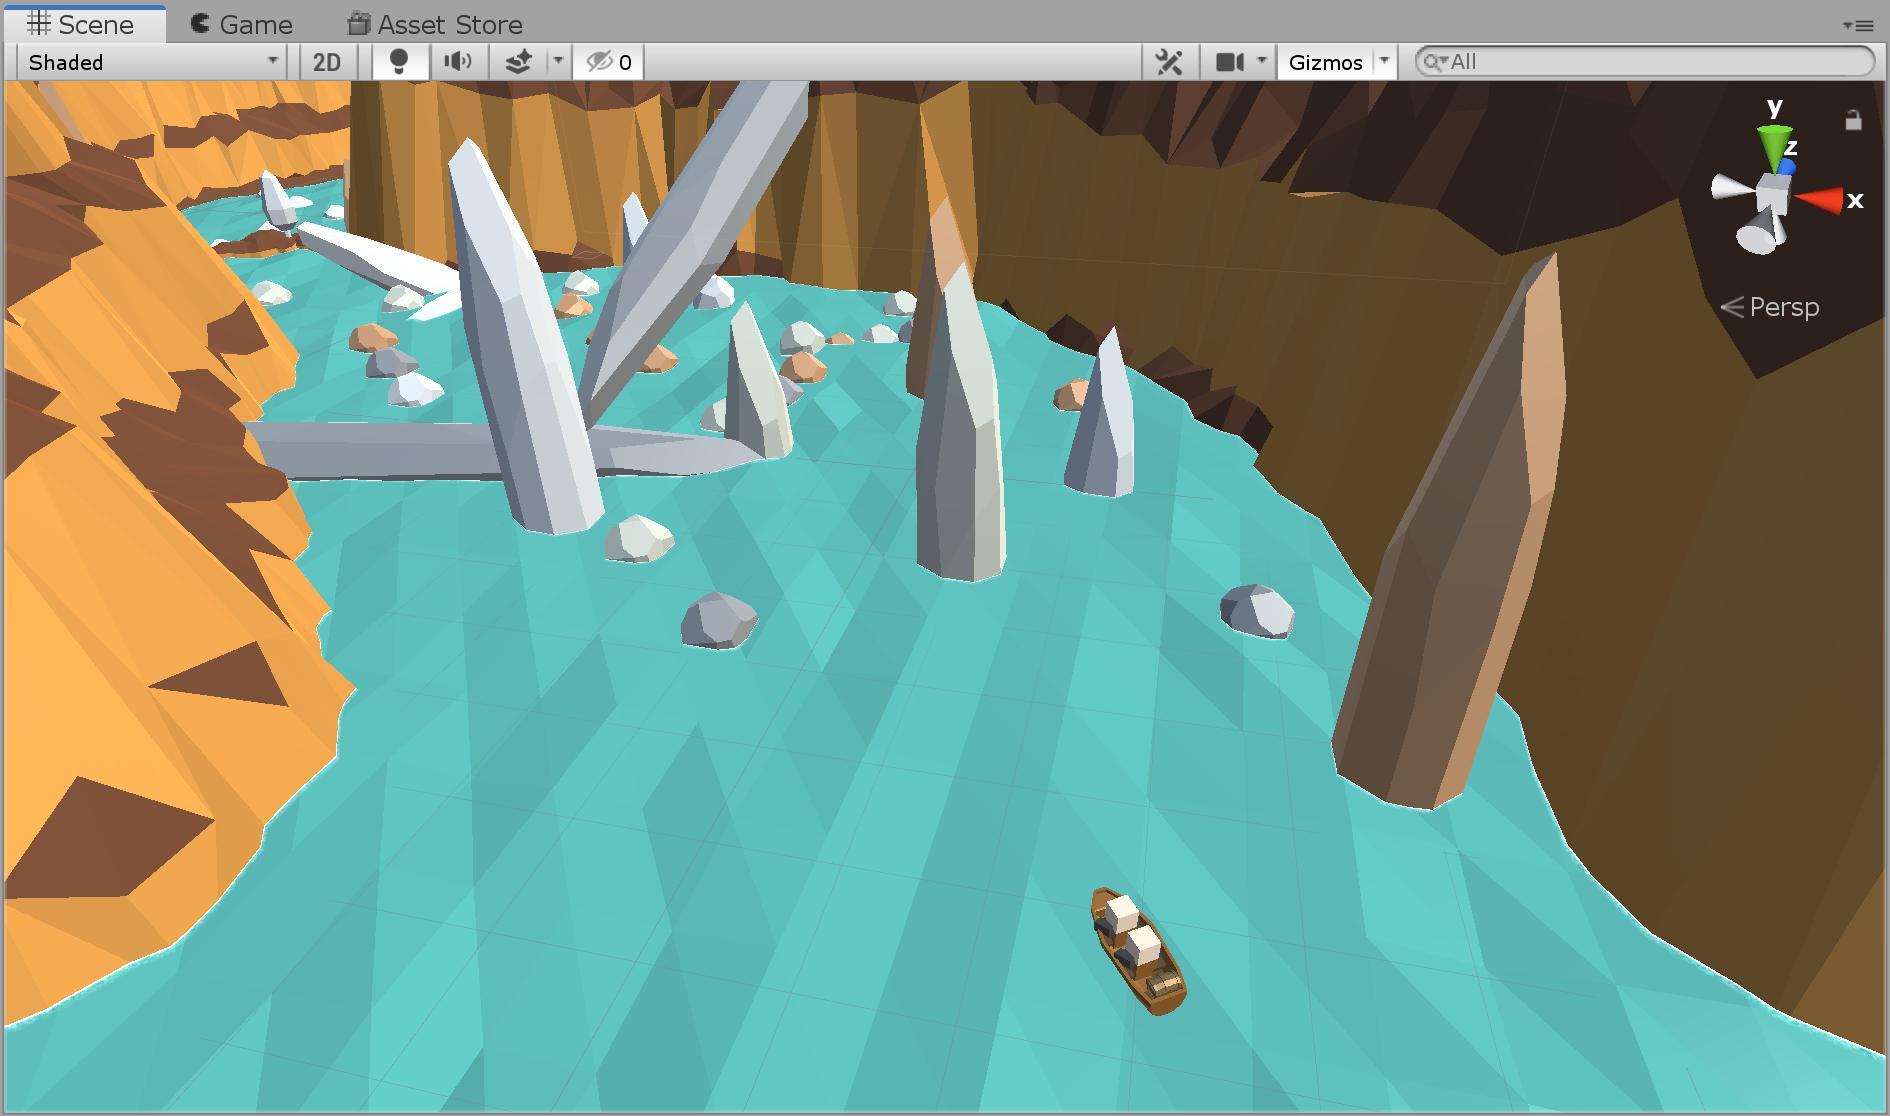Toggle the Gizmos button
Image resolution: width=1890 pixels, height=1116 pixels.
coord(1325,62)
